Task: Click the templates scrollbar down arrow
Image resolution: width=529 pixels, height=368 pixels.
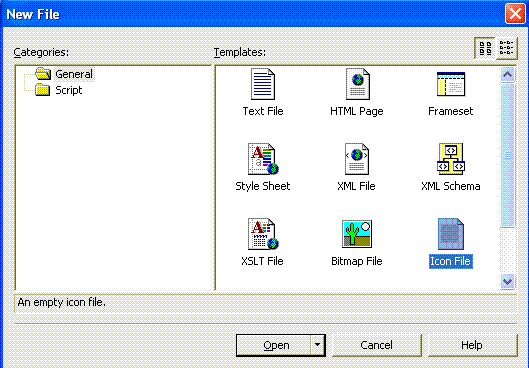Action: [508, 282]
